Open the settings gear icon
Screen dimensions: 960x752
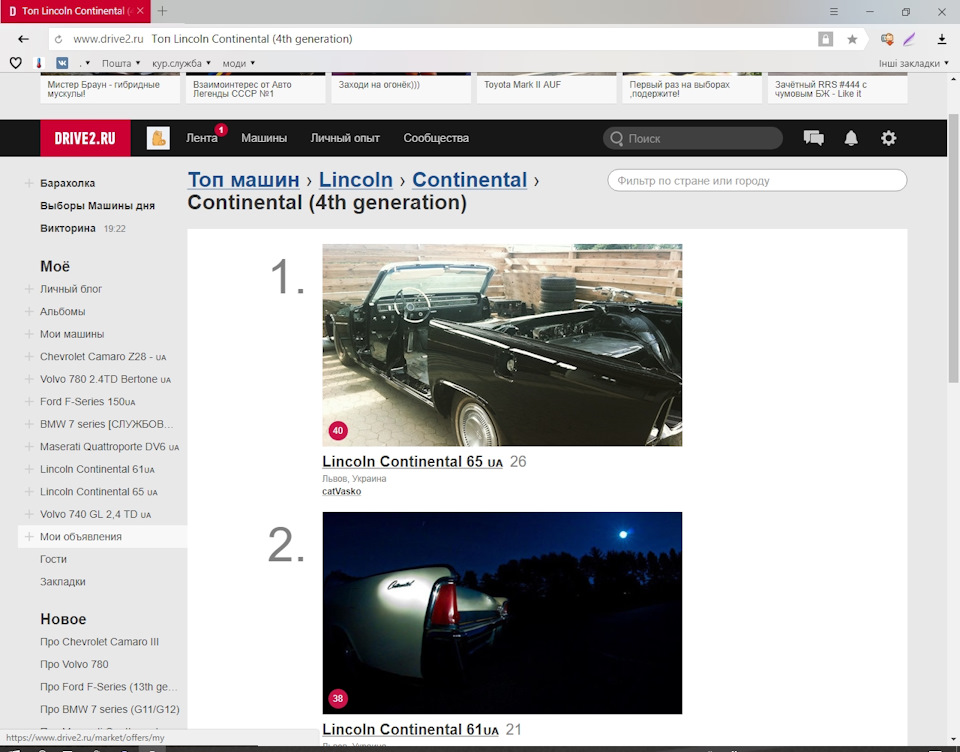(888, 138)
